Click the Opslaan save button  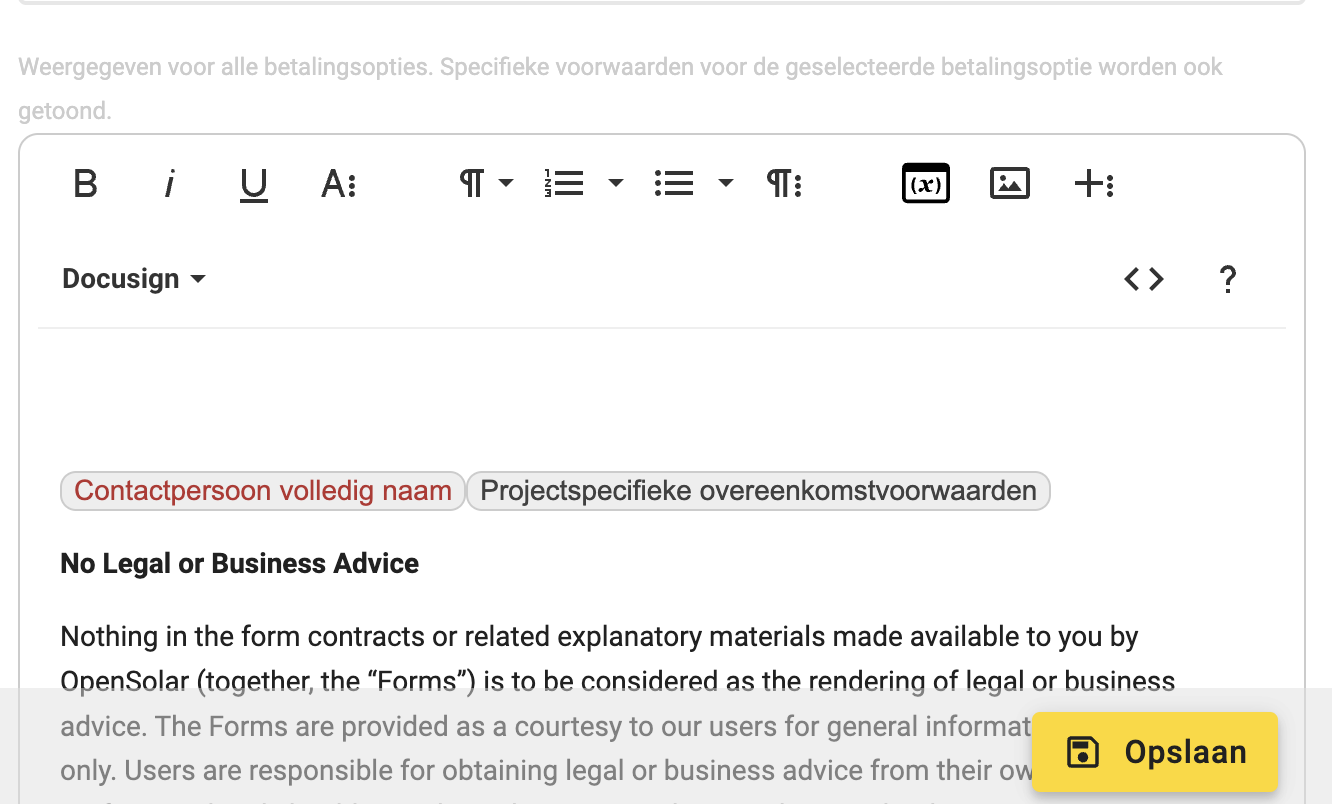[x=1155, y=752]
